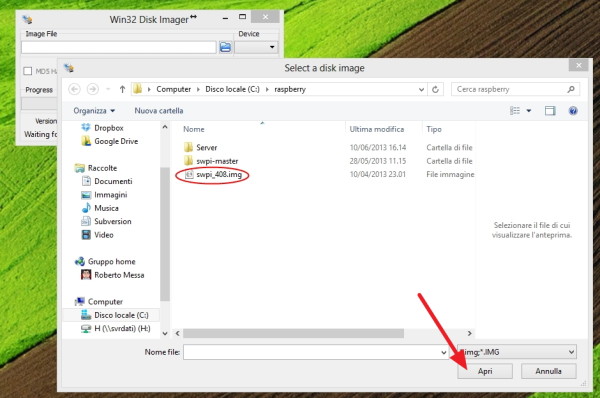Screen dimensions: 600x398
Task: Click the browse folder icon in Win32 Disk Imager
Action: tap(225, 47)
